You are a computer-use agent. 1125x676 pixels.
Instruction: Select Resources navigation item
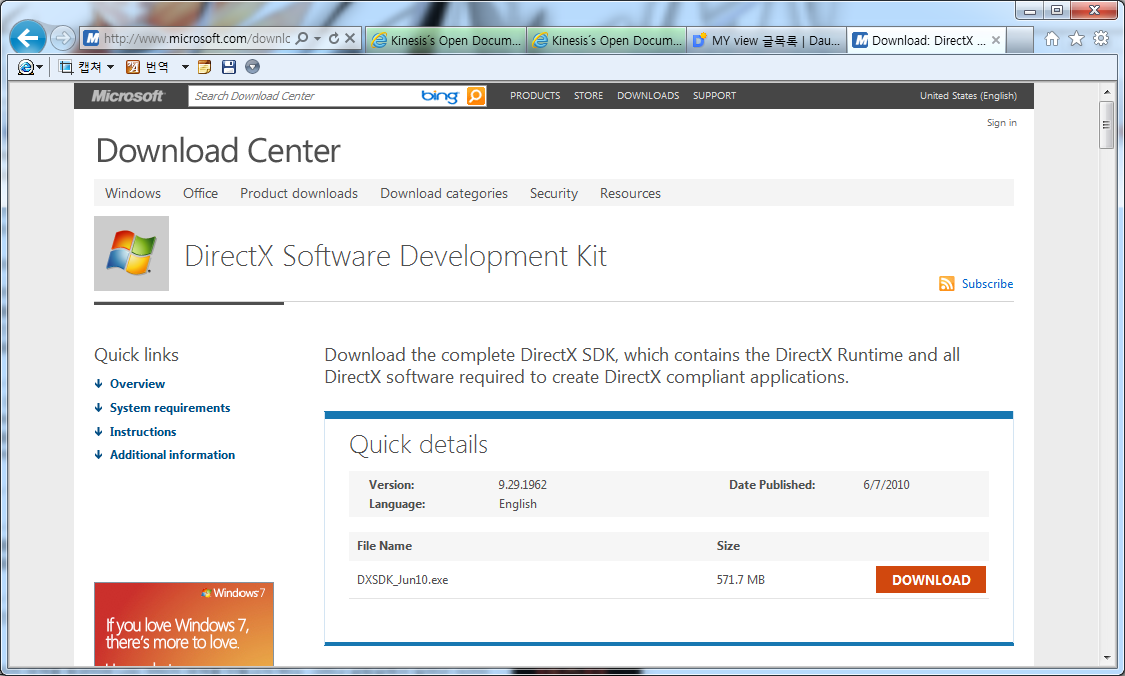pyautogui.click(x=630, y=193)
